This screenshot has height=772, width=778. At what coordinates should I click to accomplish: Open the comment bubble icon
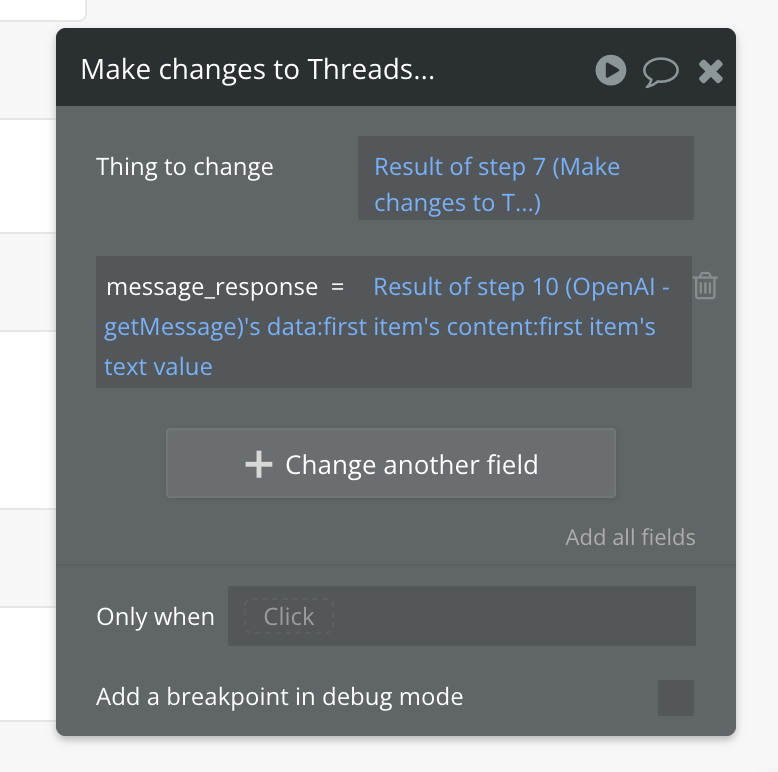tap(660, 71)
